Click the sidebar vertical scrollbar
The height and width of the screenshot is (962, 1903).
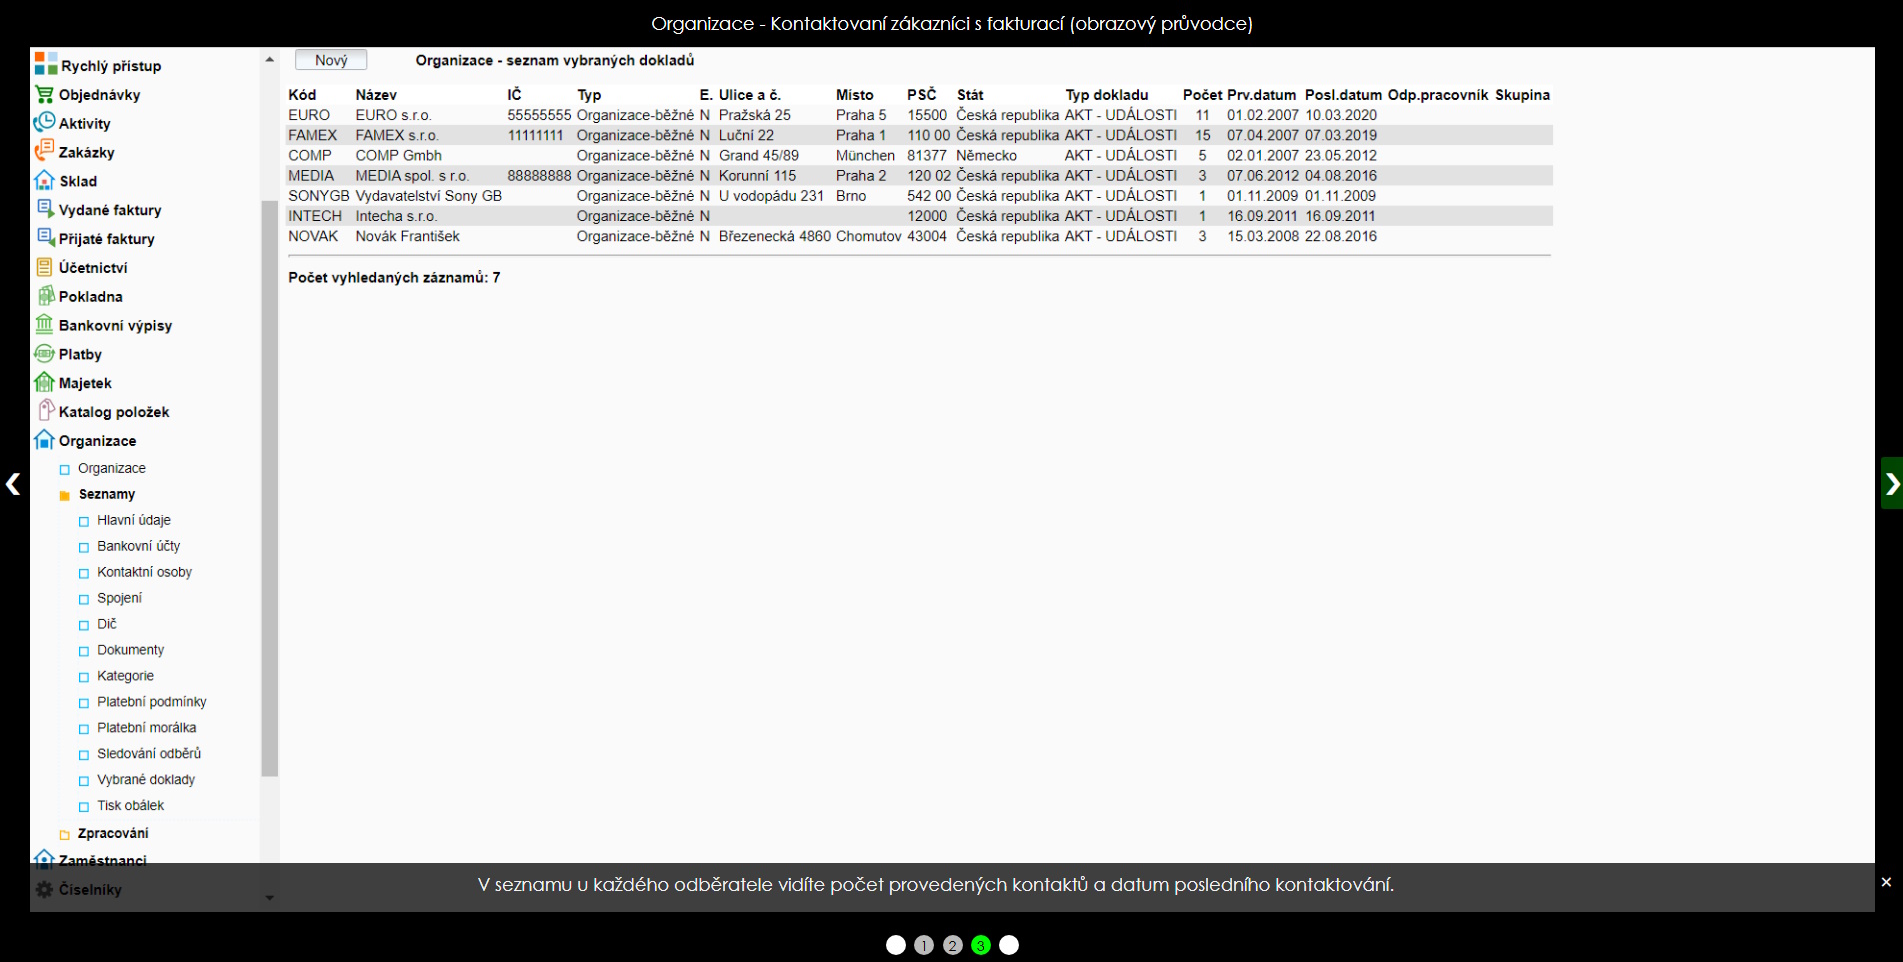tap(269, 488)
